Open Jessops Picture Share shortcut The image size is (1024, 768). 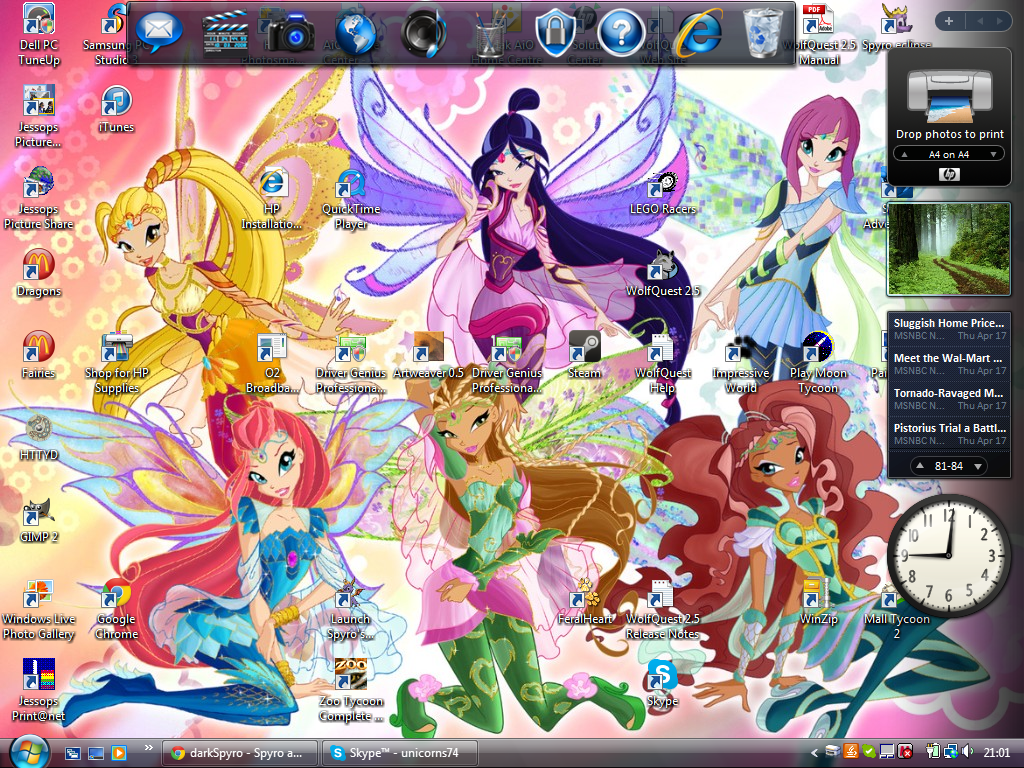(x=39, y=199)
